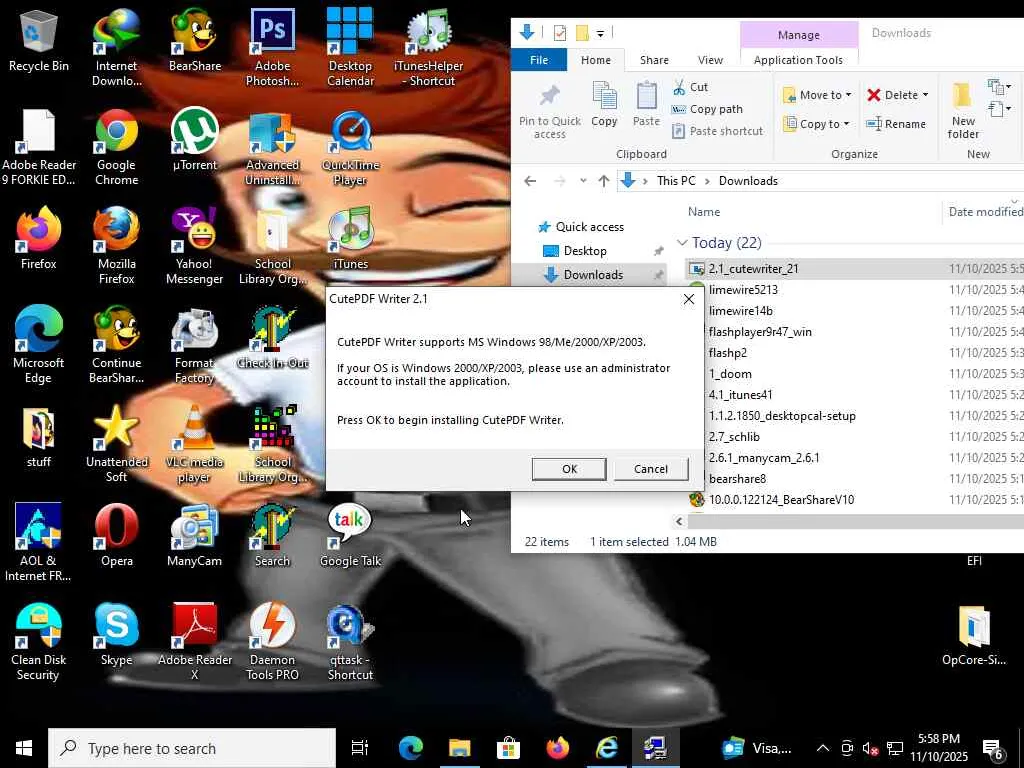Screen dimensions: 1024x768
Task: Select the BearShare desktop icon
Action: tap(195, 40)
